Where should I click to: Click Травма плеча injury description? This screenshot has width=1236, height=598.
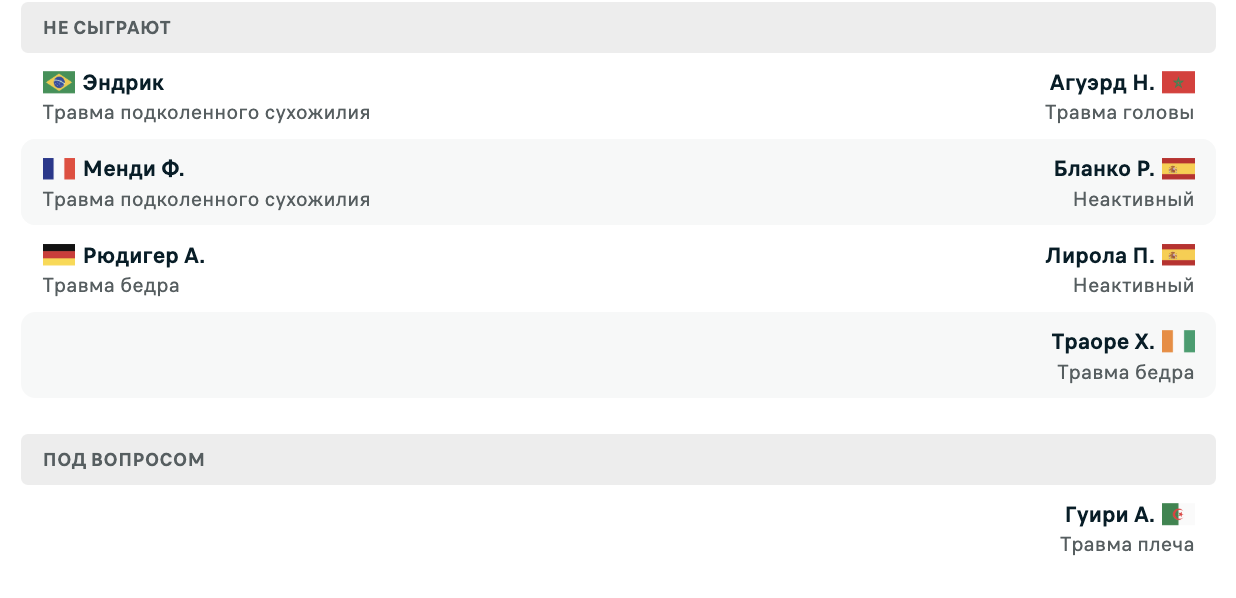(x=1127, y=545)
